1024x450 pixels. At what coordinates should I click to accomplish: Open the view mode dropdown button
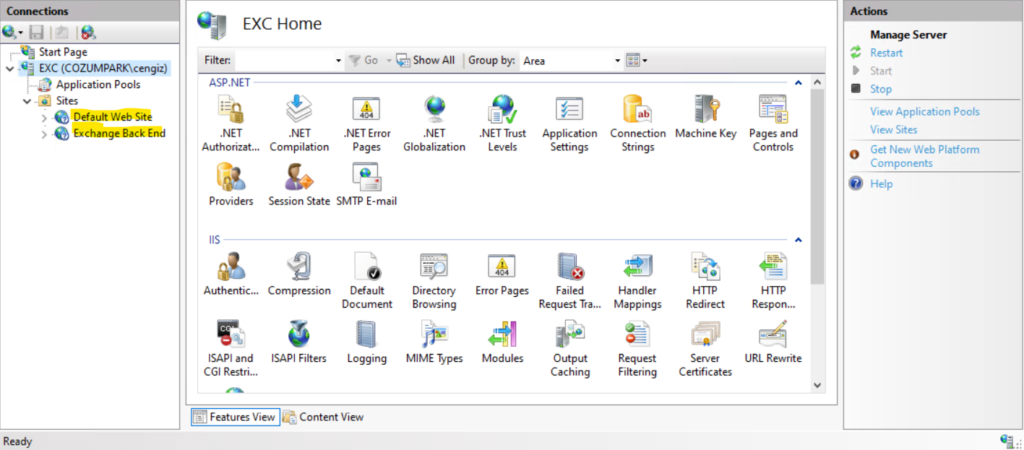click(637, 61)
